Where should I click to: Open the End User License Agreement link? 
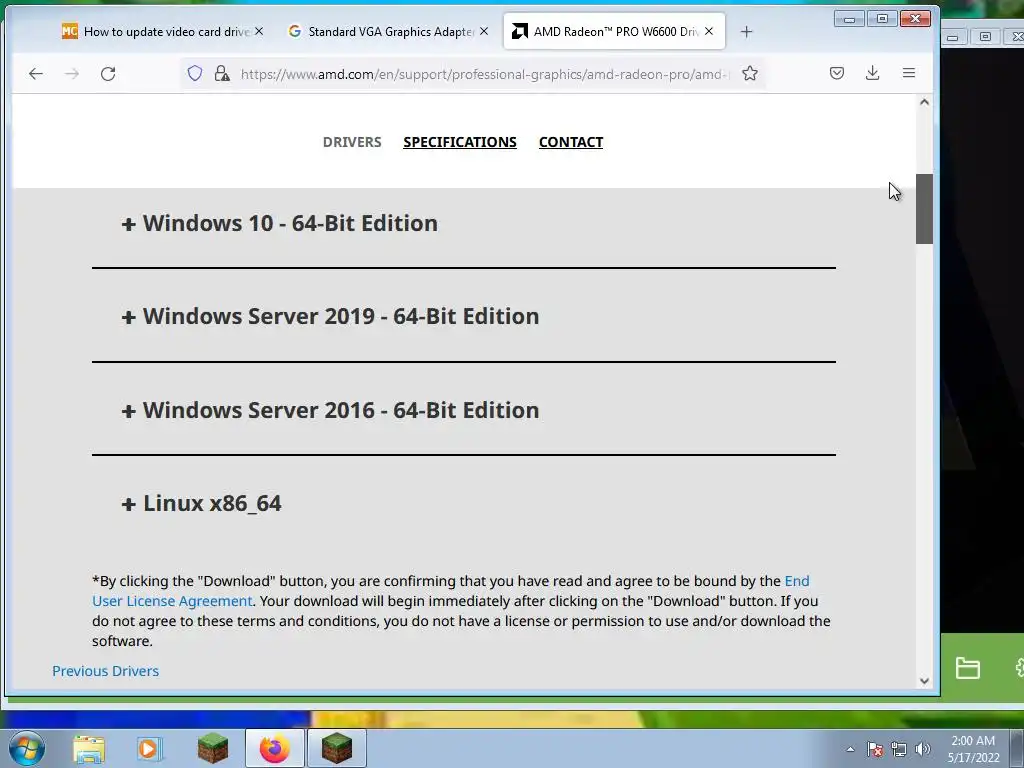tap(172, 601)
